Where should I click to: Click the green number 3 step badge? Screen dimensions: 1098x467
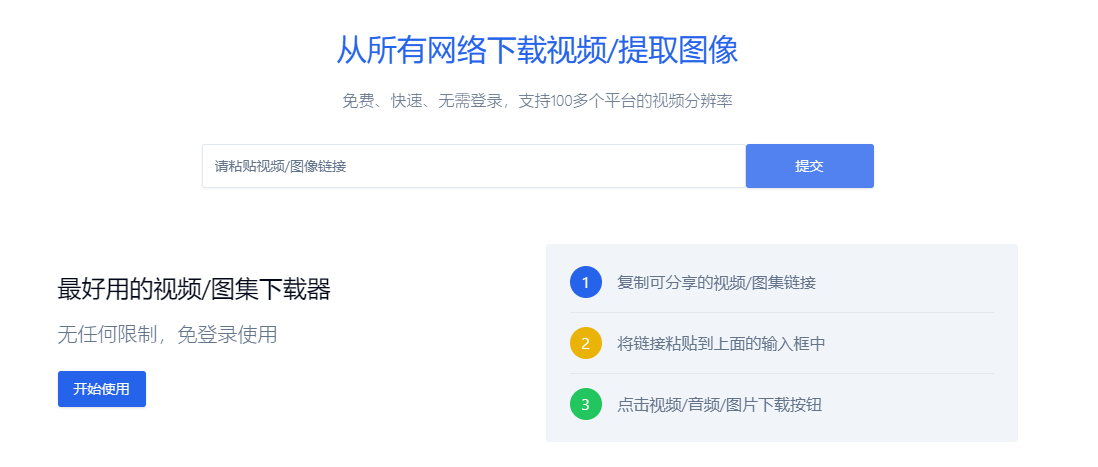click(585, 404)
